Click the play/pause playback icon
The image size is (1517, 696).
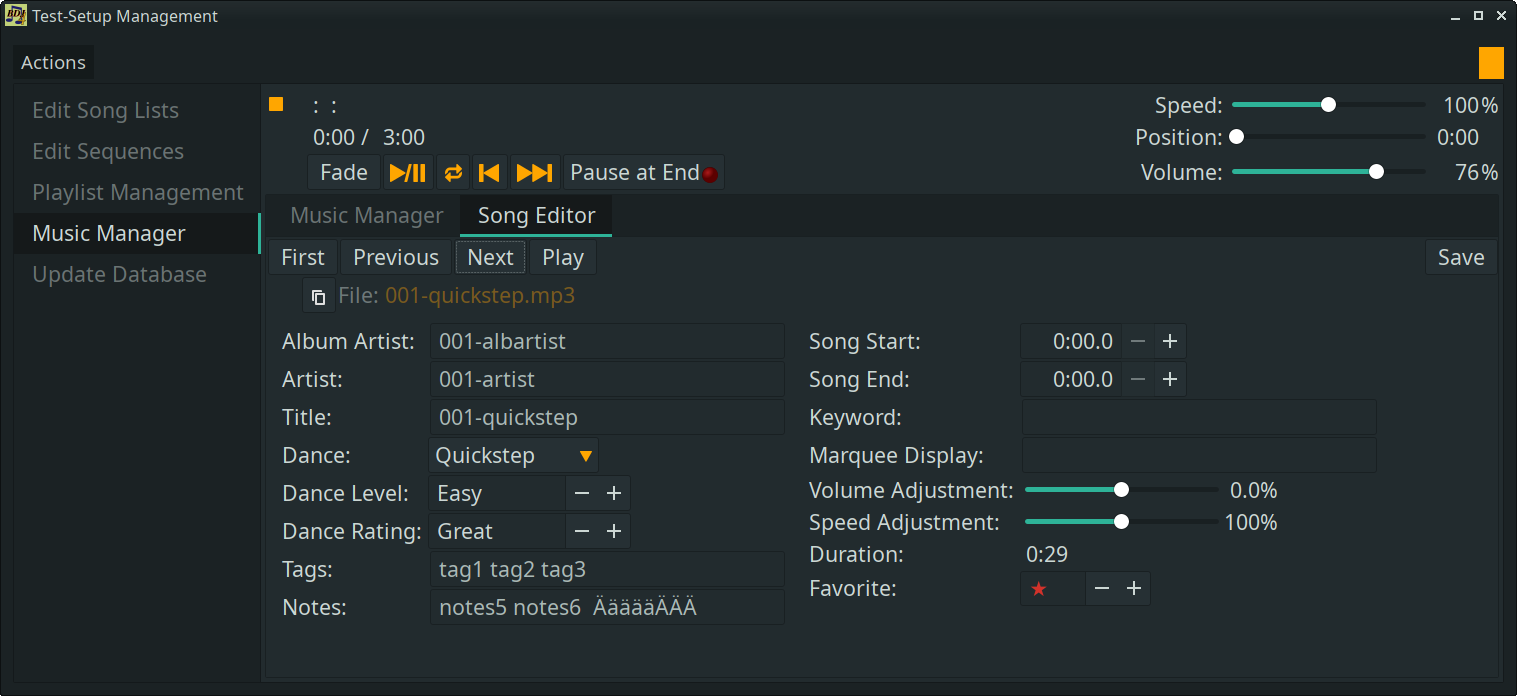[408, 173]
